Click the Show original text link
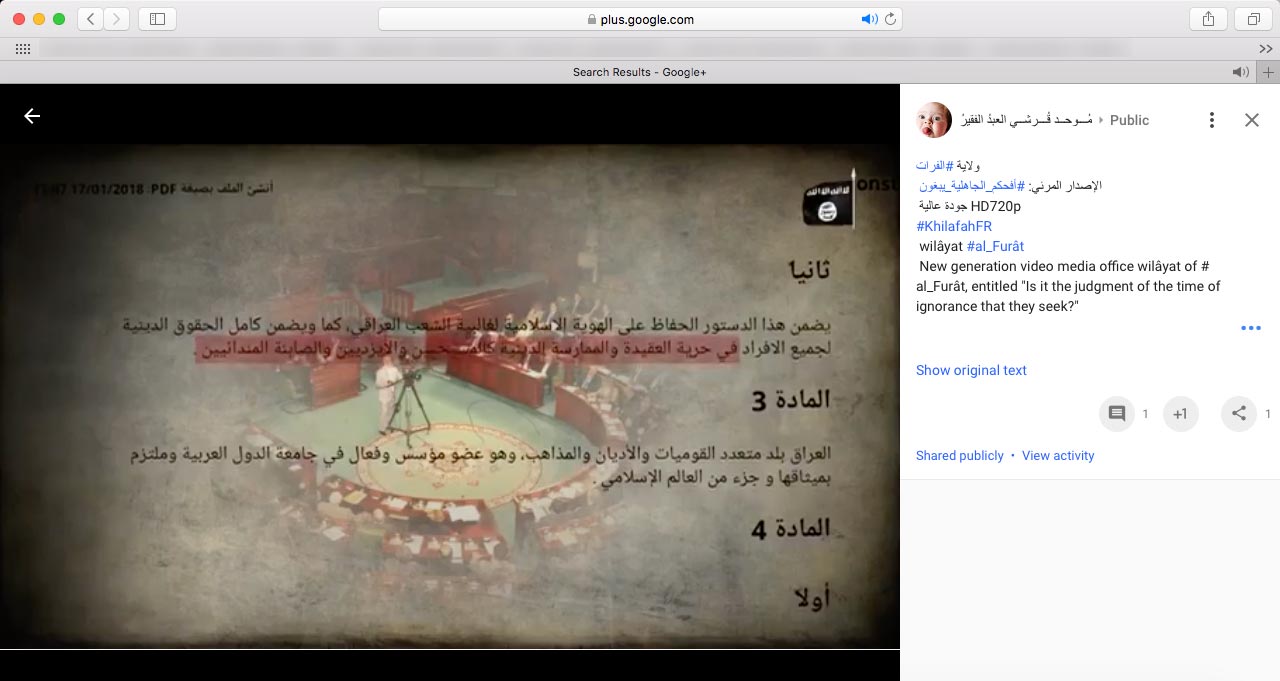Screen dimensions: 1280x681 click(971, 370)
